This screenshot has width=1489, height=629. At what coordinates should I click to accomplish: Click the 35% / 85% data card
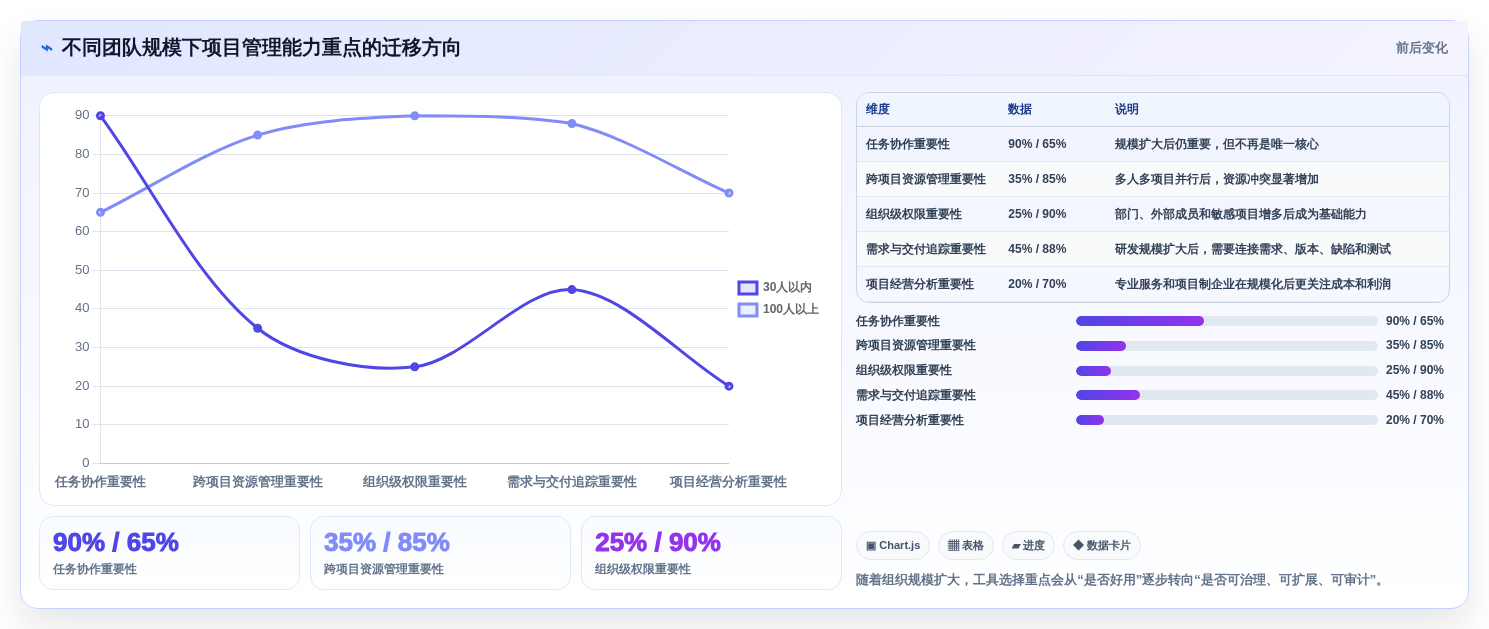click(440, 553)
